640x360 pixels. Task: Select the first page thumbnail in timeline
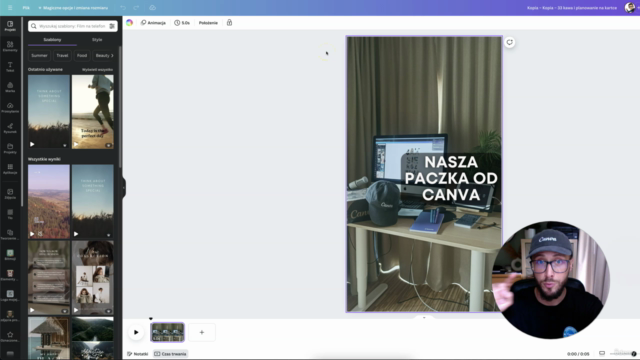(x=167, y=332)
